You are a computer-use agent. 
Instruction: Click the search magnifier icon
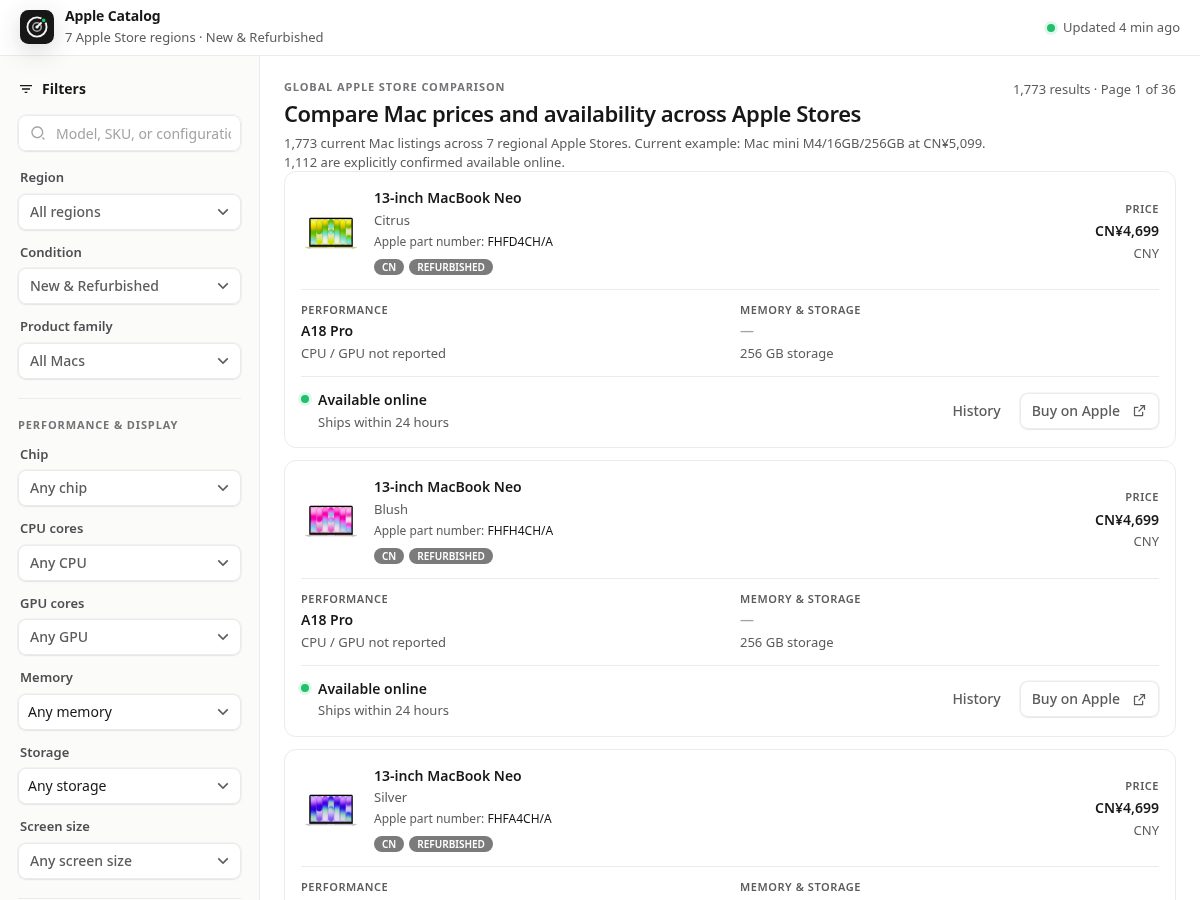pos(38,133)
